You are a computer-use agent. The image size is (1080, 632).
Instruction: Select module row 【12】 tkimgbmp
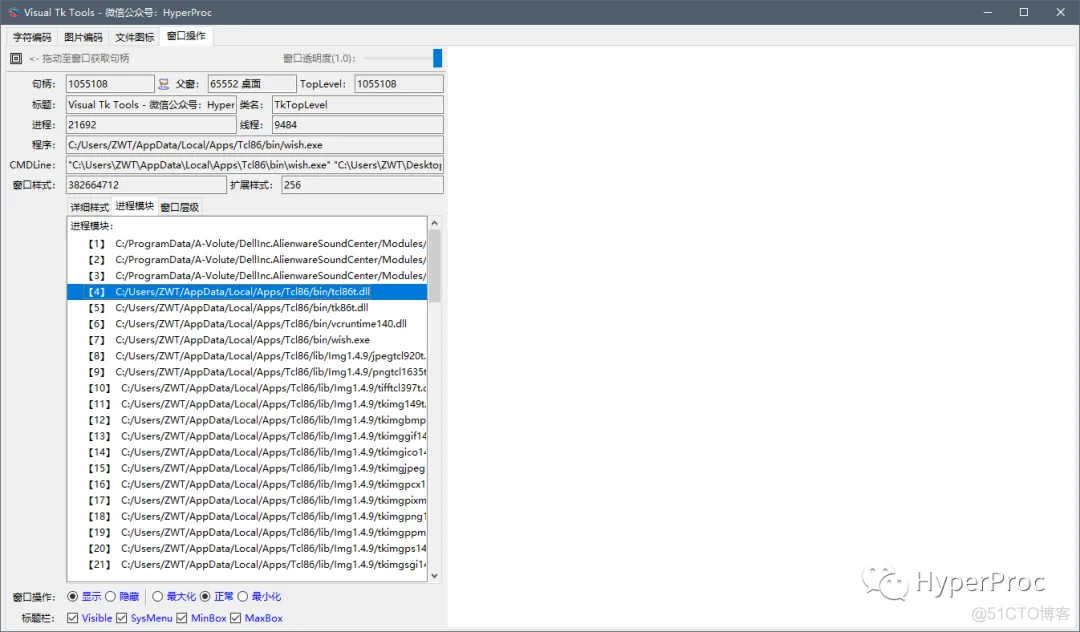click(x=247, y=420)
